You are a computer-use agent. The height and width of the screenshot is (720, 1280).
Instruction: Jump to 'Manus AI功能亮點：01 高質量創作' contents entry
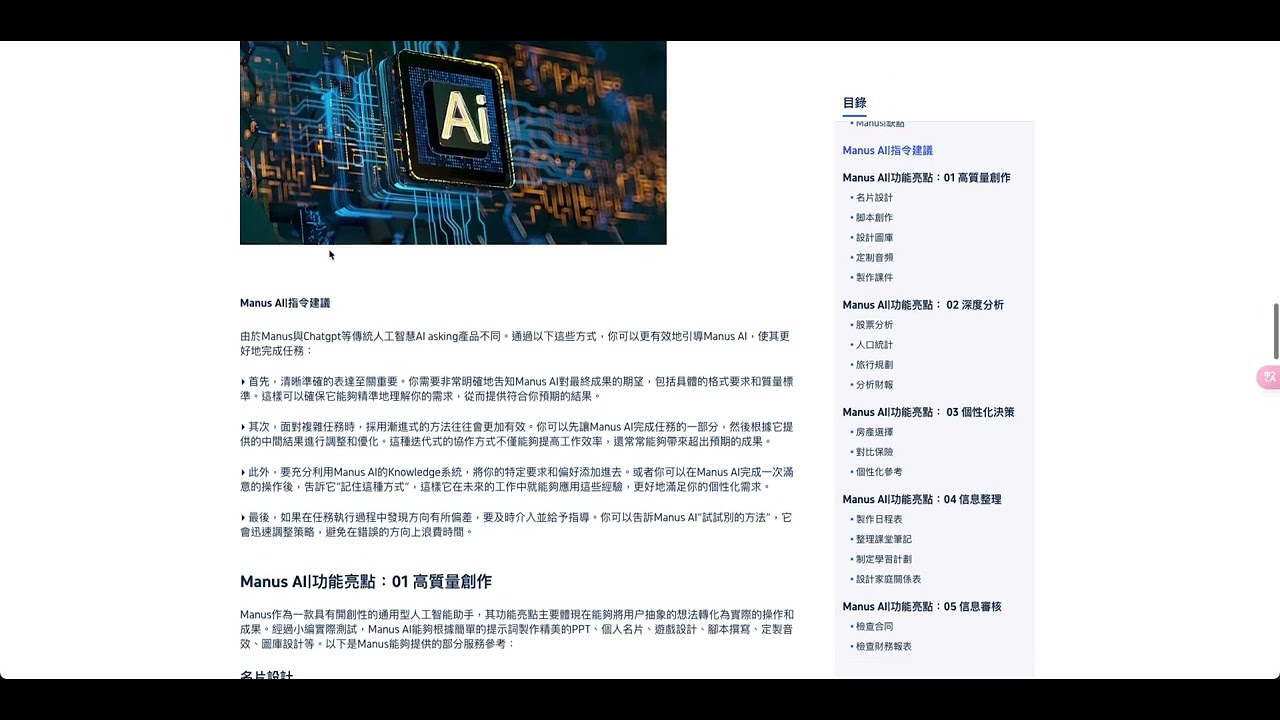(x=926, y=178)
